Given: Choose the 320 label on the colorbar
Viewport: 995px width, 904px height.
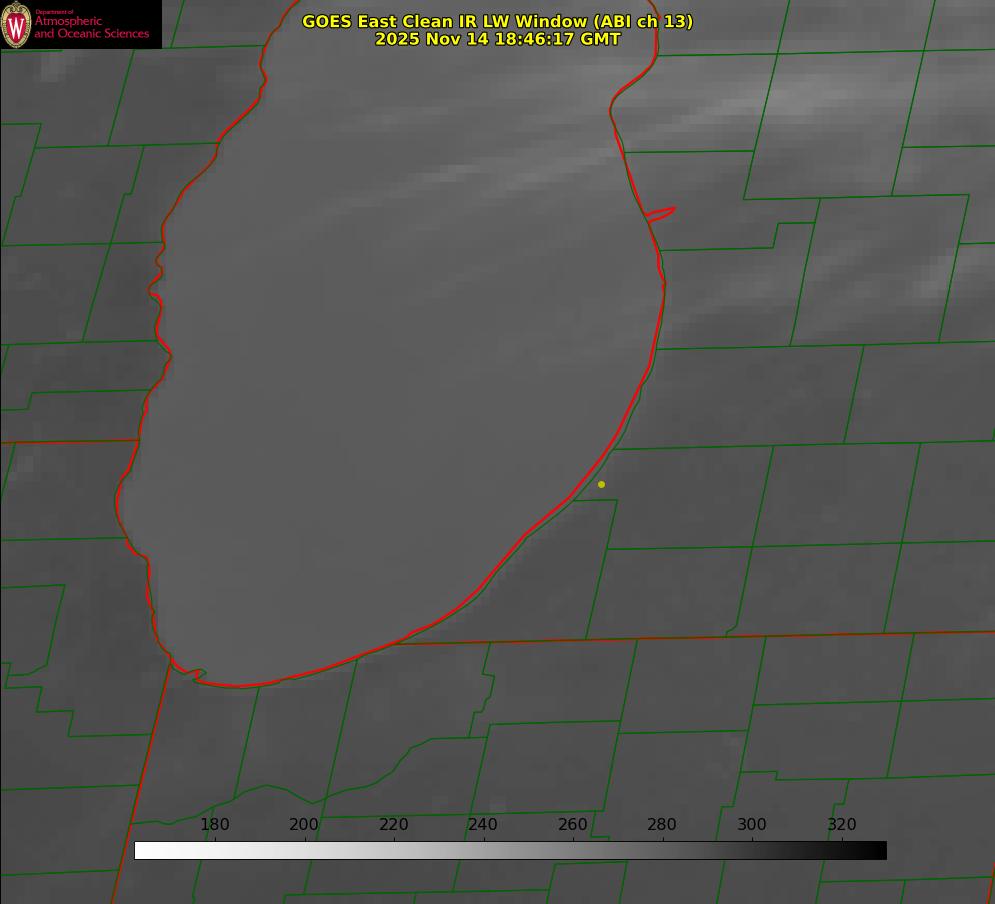Looking at the screenshot, I should point(842,825).
